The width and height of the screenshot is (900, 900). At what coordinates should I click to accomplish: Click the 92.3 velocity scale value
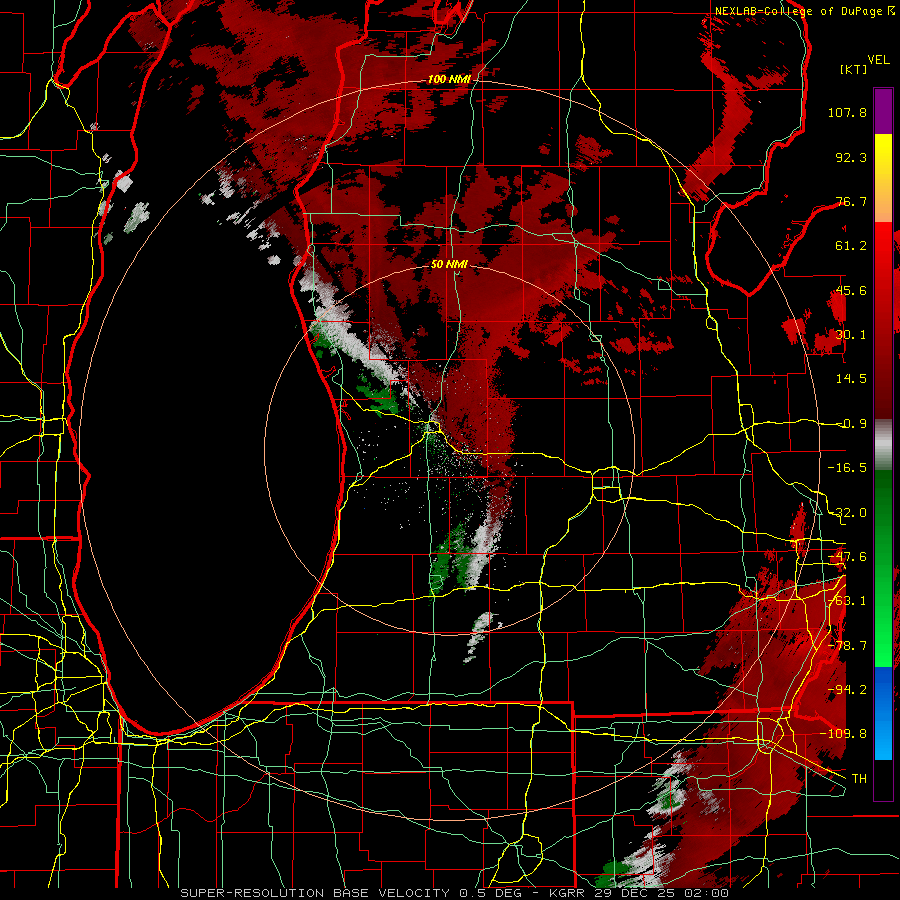[x=851, y=157]
